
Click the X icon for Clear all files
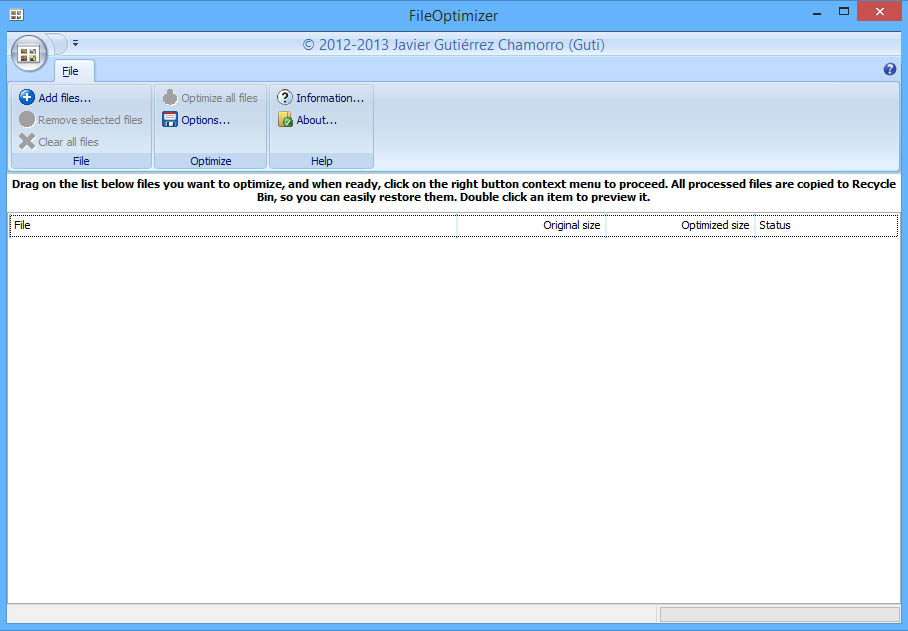click(x=27, y=141)
